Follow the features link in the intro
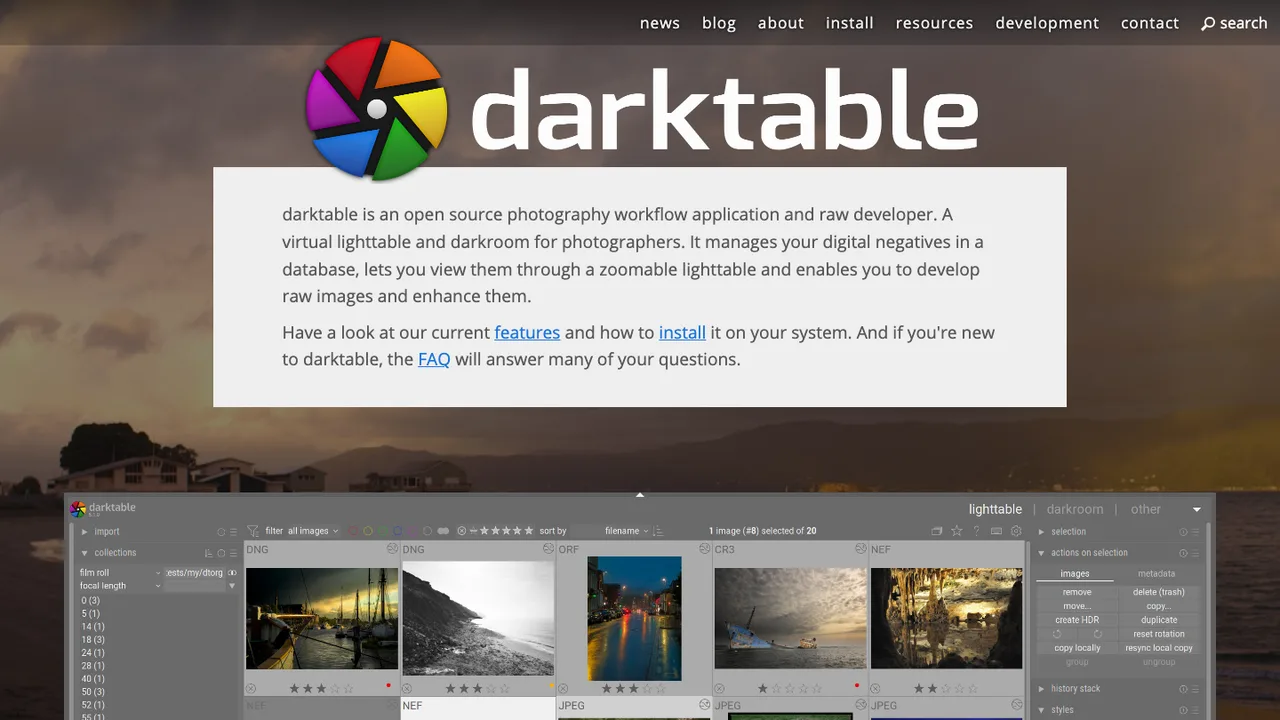The height and width of the screenshot is (720, 1280). coord(527,332)
